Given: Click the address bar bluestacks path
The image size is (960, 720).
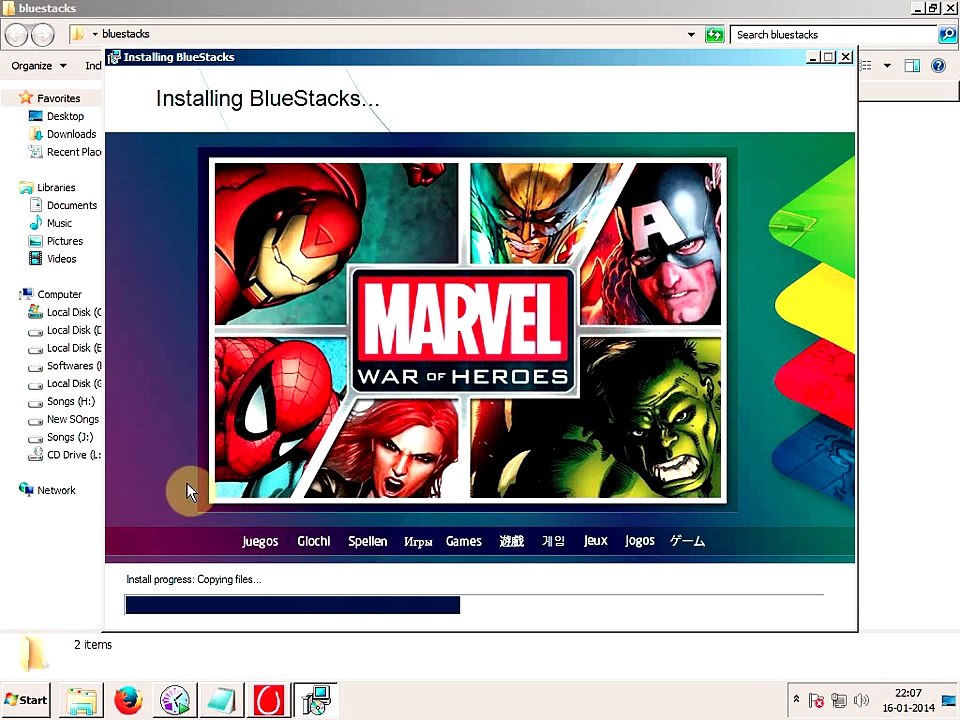Looking at the screenshot, I should pyautogui.click(x=126, y=34).
